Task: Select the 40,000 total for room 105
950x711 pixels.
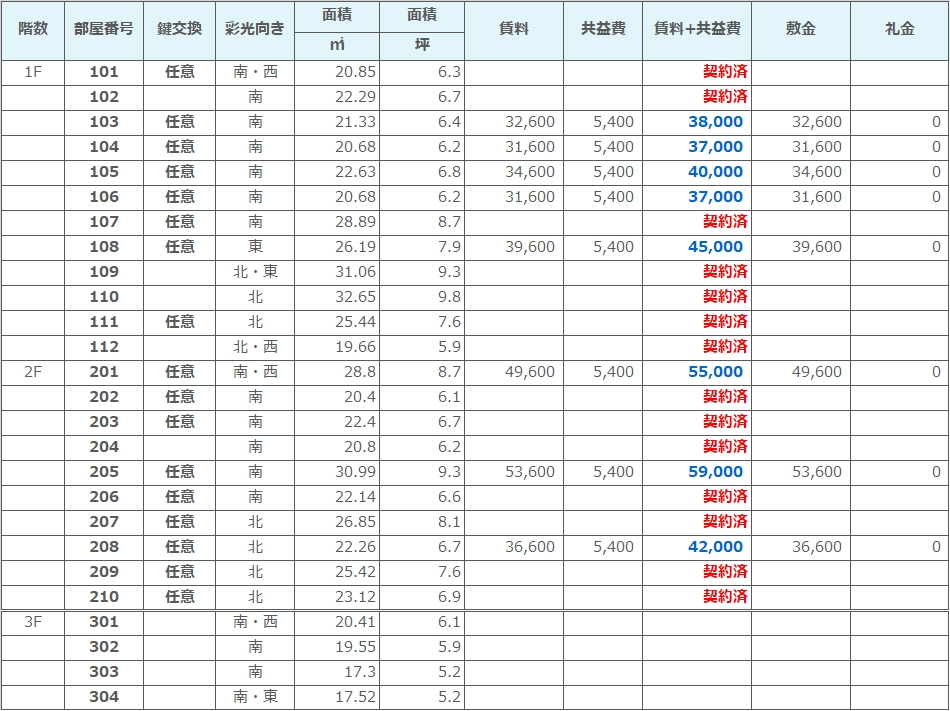Action: point(715,172)
